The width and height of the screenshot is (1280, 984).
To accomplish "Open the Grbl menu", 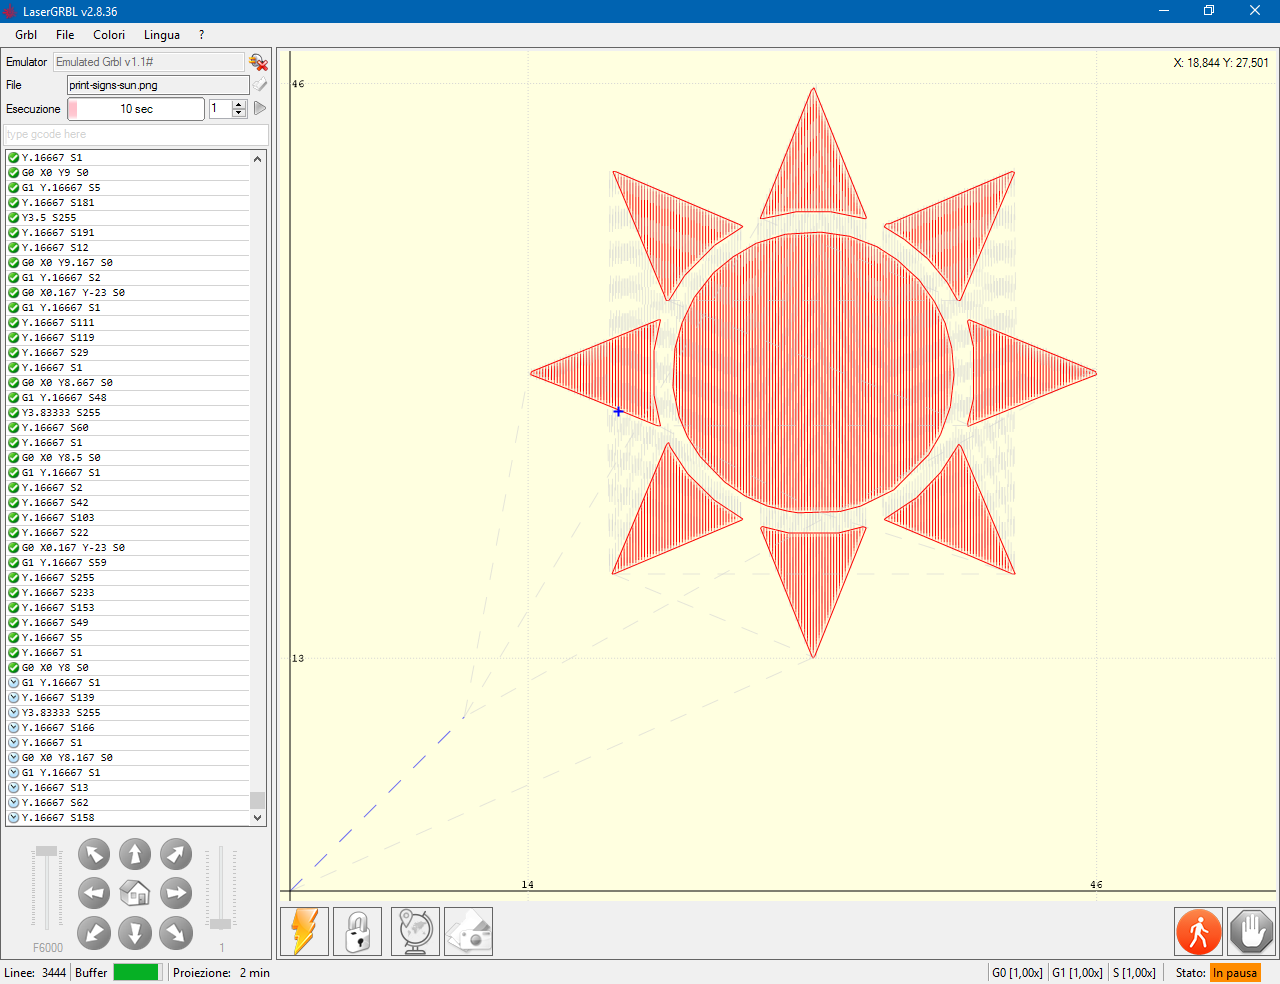I will [26, 35].
